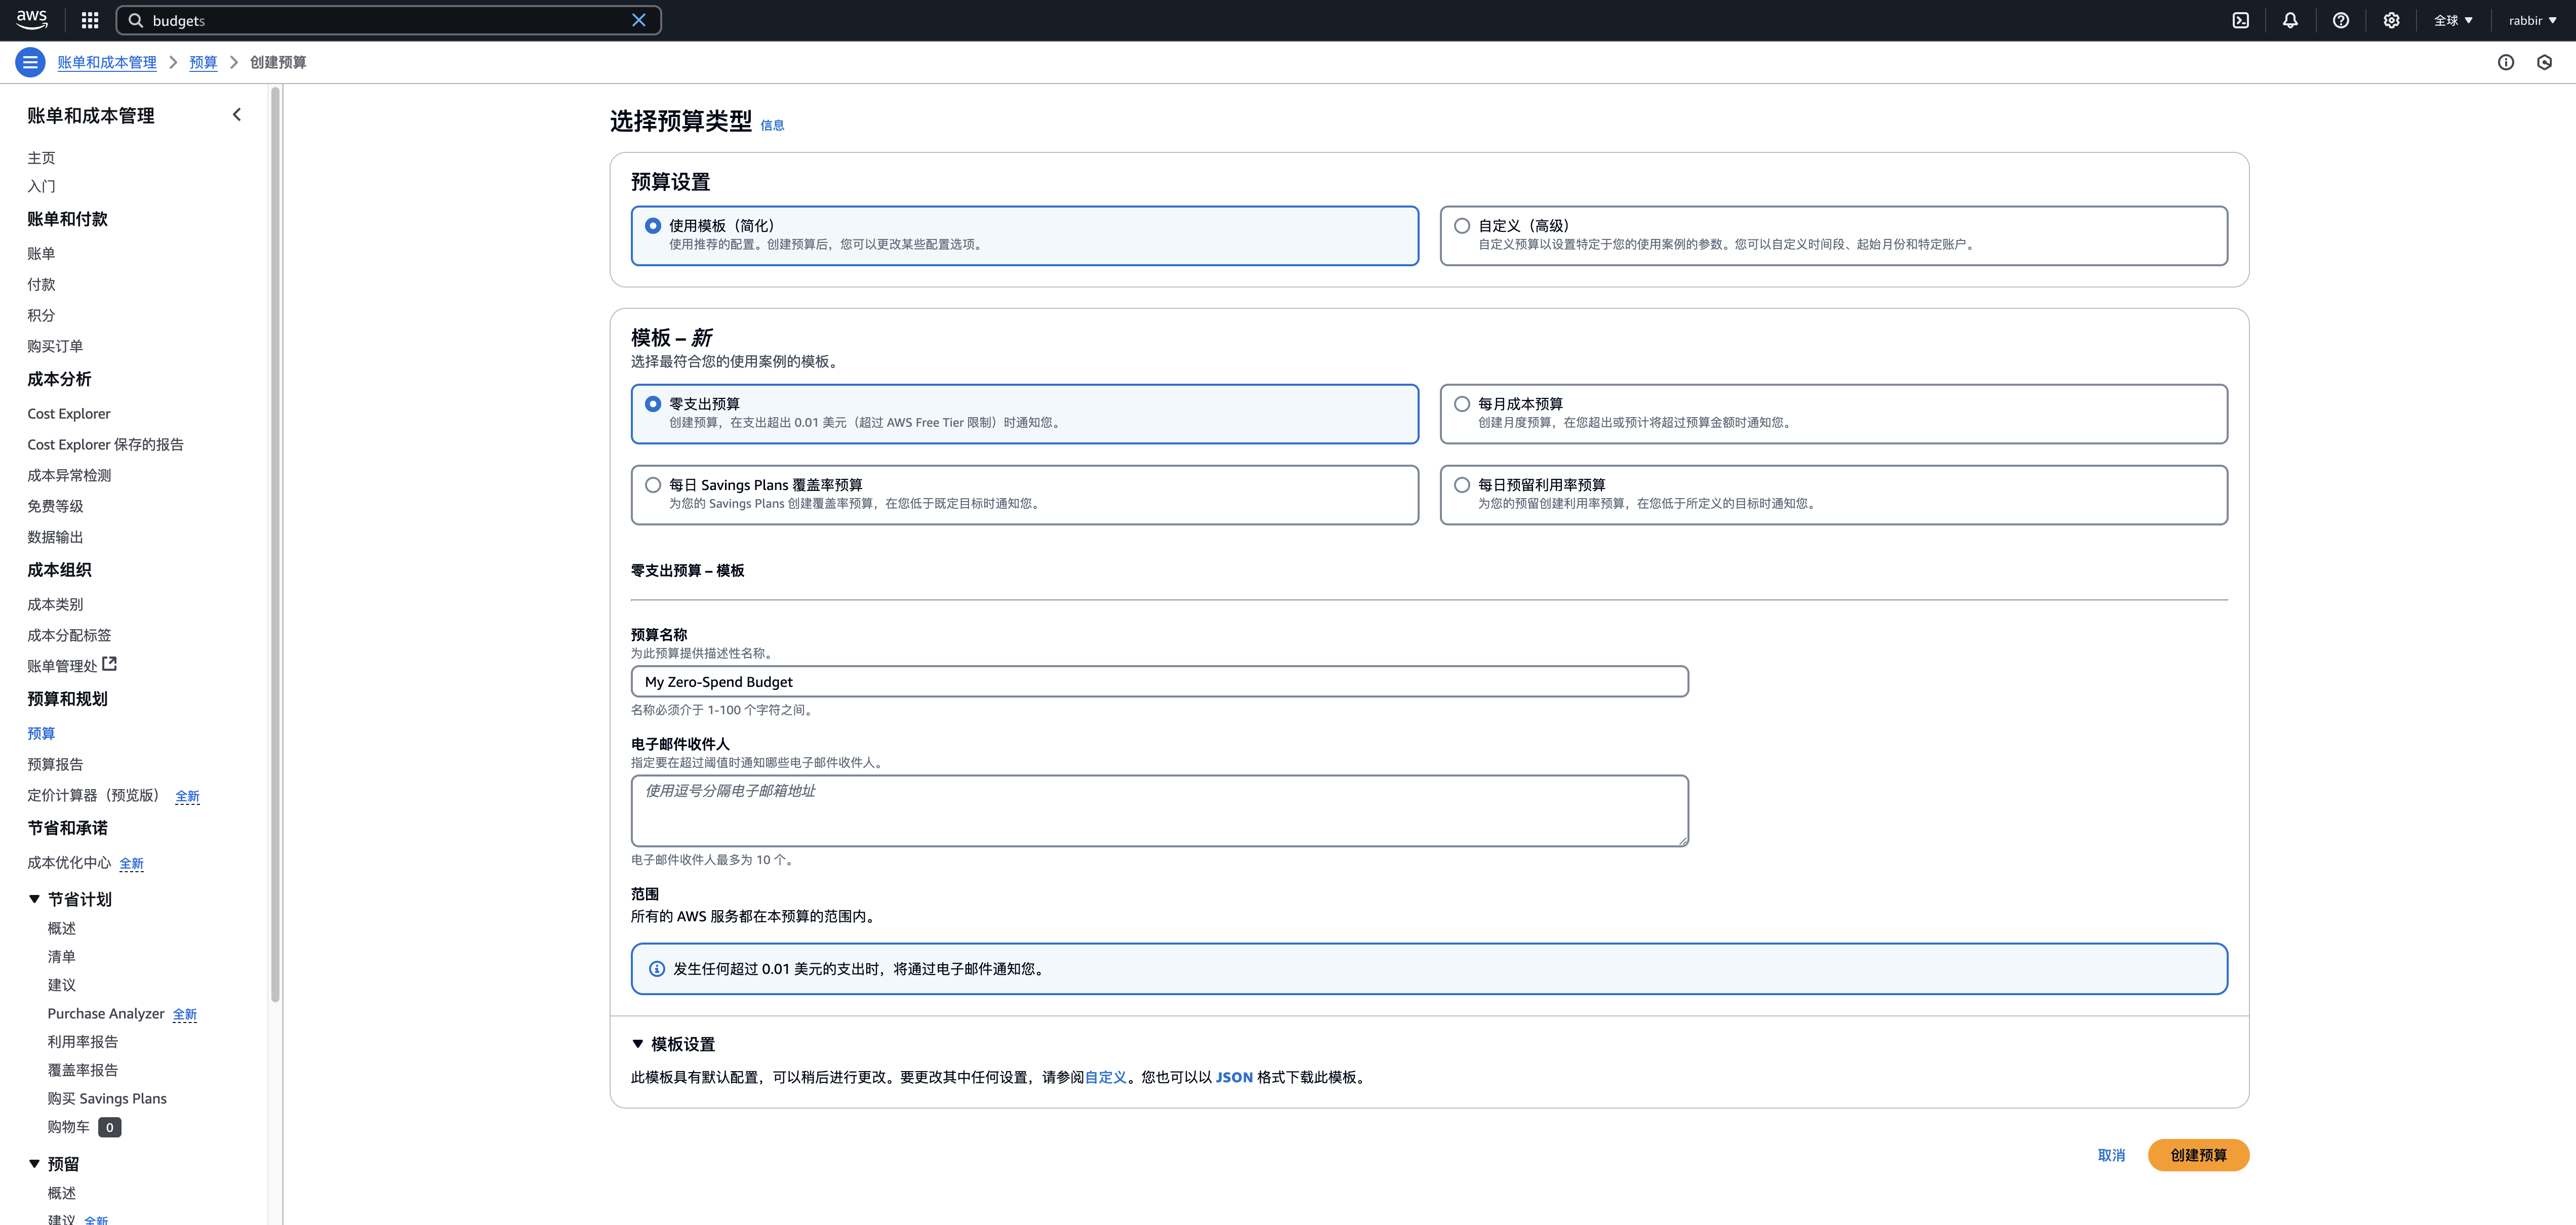Click the 创建预算 button

point(2198,1155)
